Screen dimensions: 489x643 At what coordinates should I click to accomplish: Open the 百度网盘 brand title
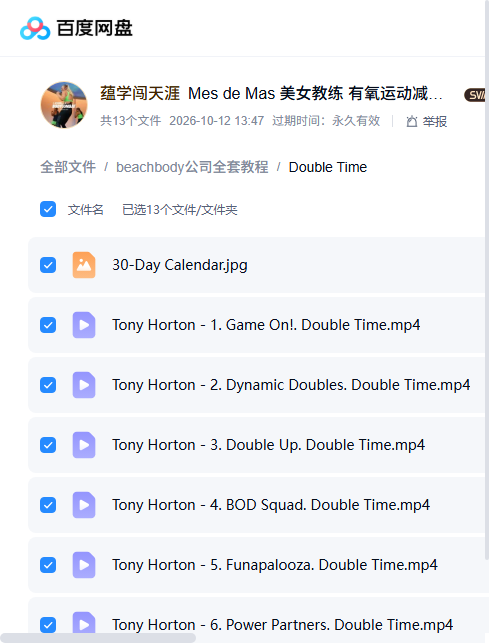click(x=94, y=28)
